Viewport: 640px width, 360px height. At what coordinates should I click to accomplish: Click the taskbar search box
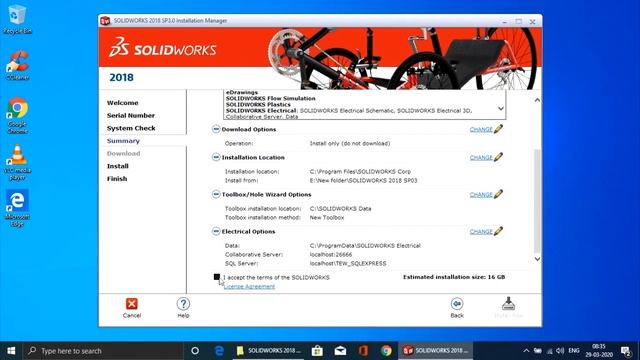coord(103,351)
